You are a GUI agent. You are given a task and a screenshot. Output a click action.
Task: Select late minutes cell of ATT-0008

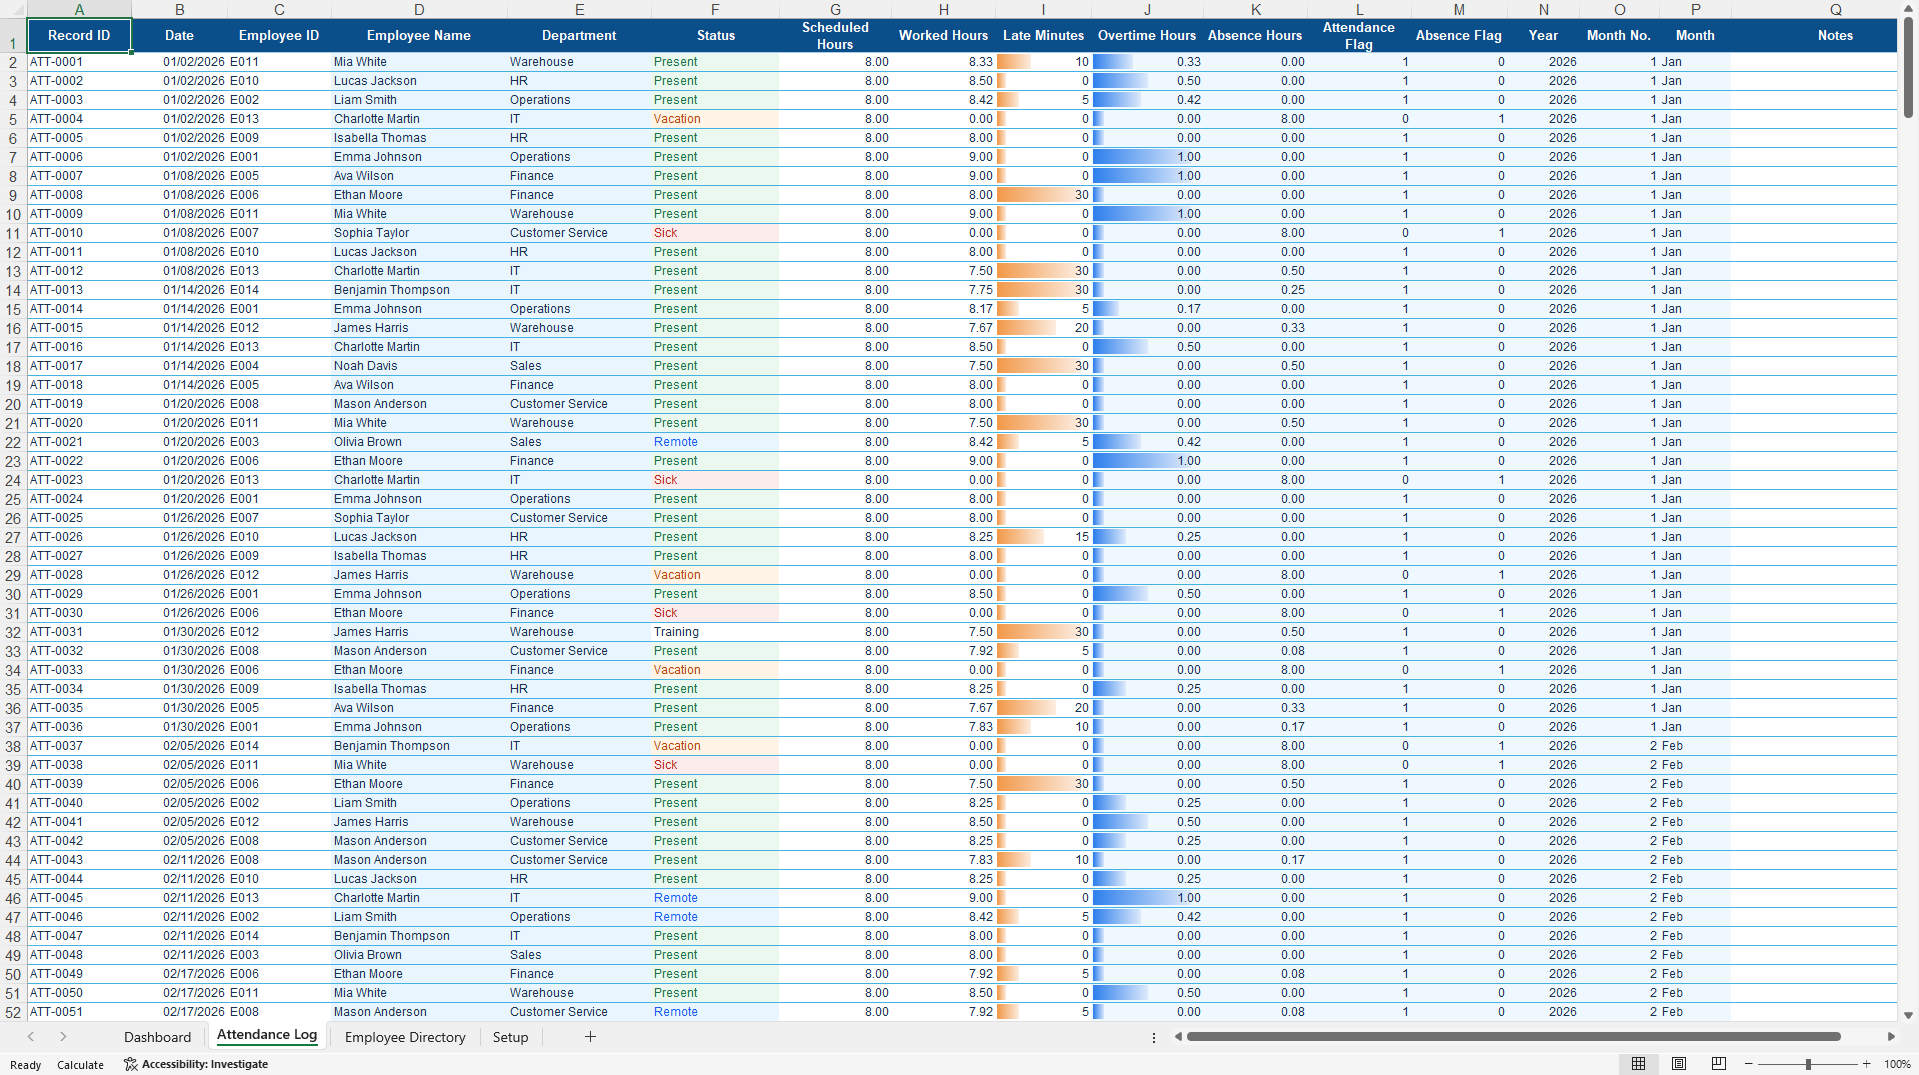1043,195
